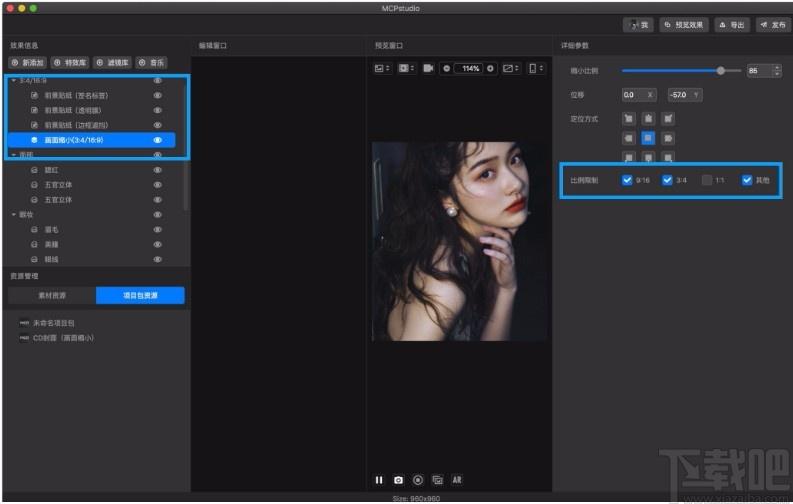Open the 音乐 music library

[151, 62]
